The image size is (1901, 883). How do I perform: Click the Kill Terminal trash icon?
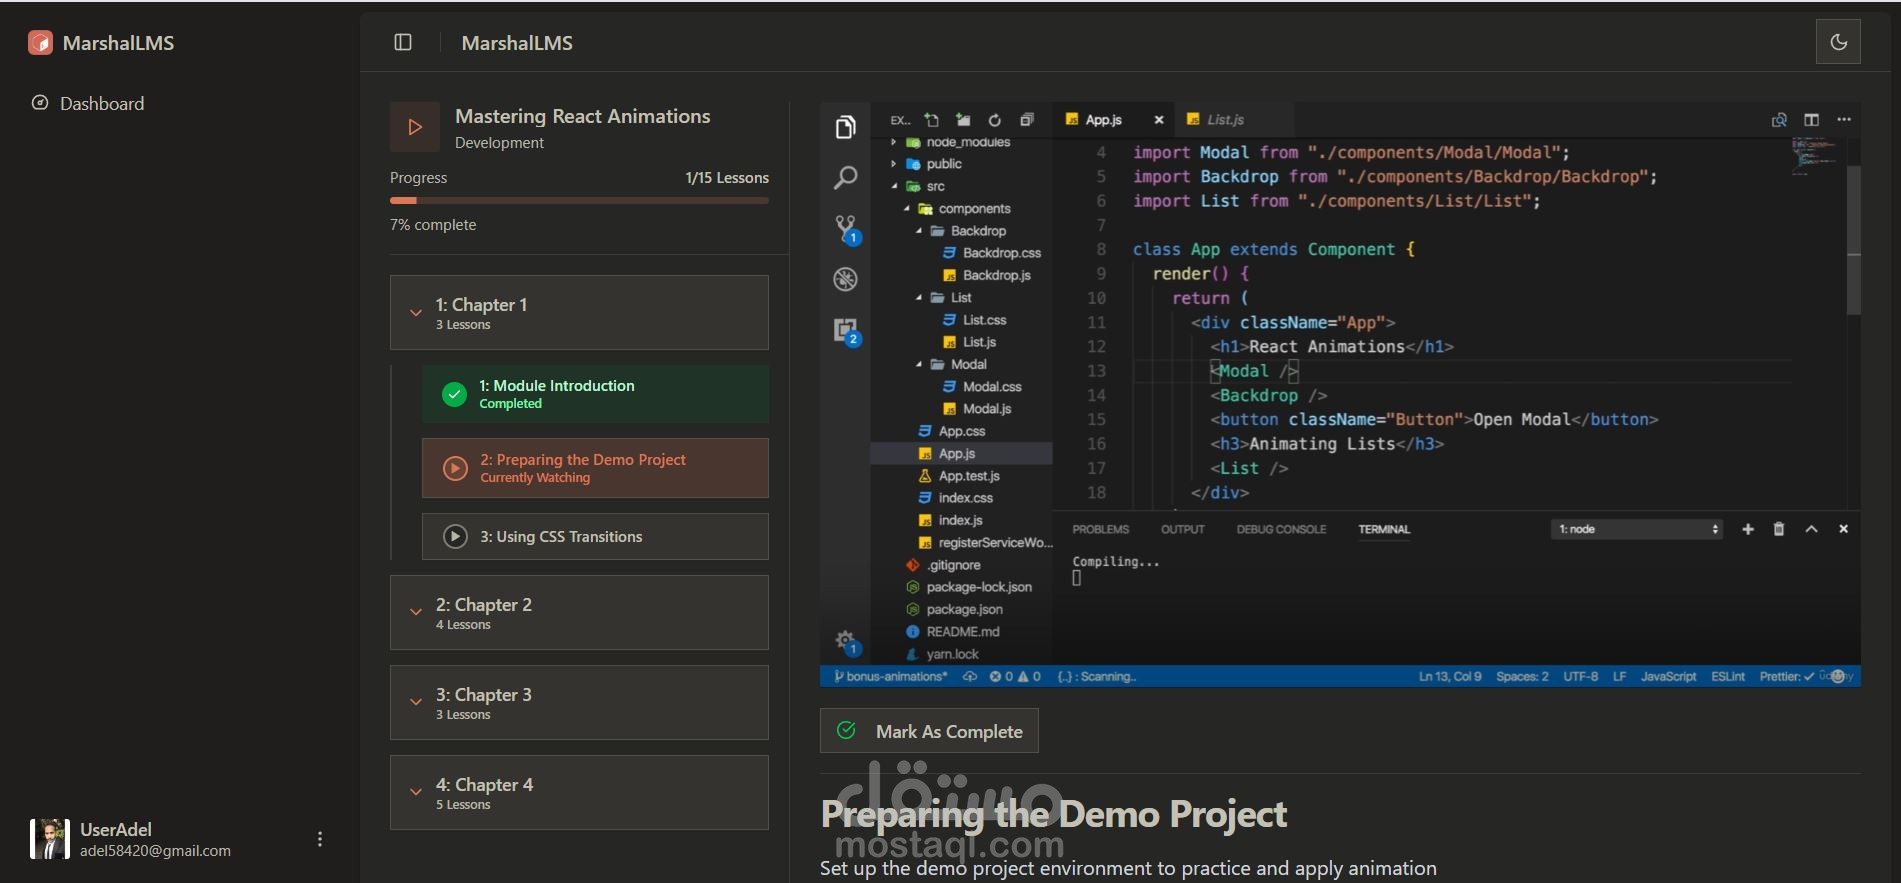coord(1779,529)
